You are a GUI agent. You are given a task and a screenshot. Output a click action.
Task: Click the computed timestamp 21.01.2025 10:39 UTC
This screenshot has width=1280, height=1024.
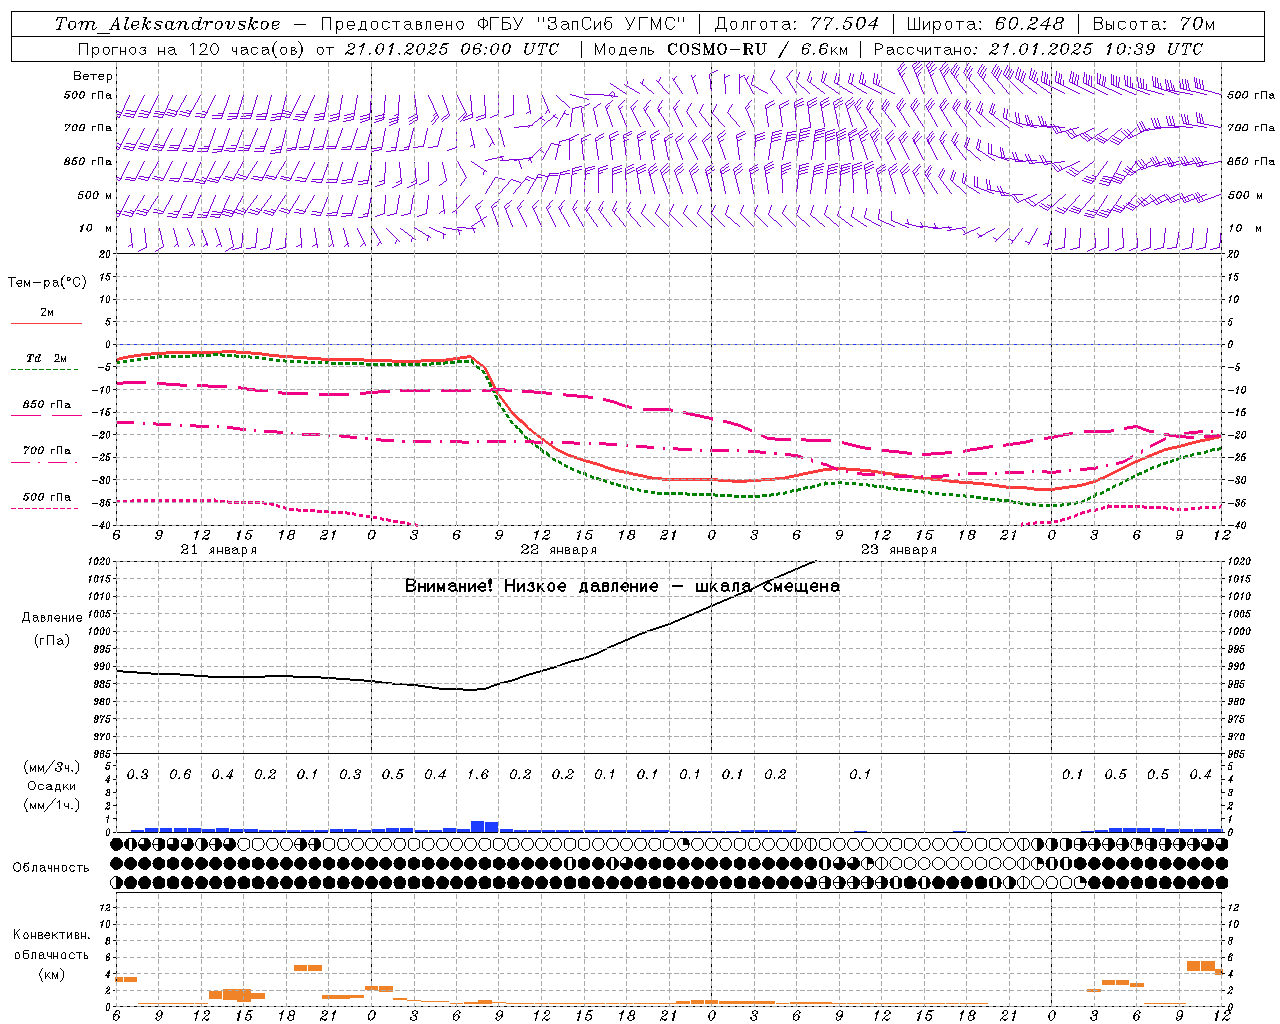click(x=1096, y=49)
